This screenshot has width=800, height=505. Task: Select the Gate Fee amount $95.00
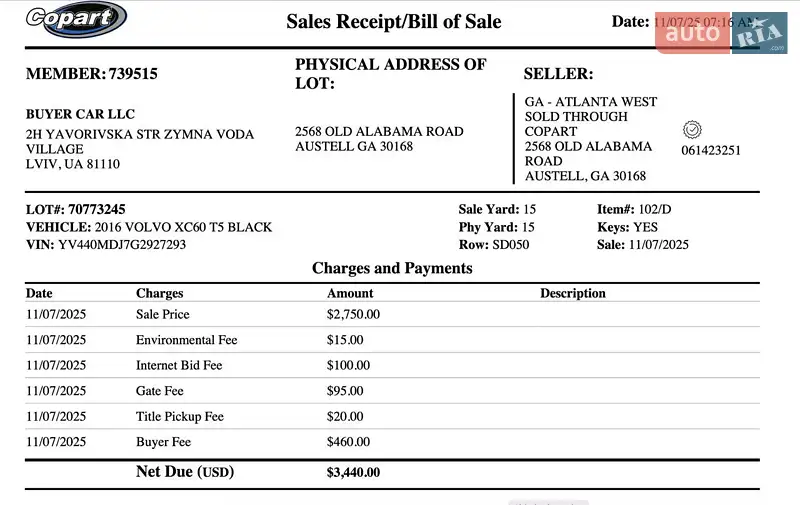(345, 391)
